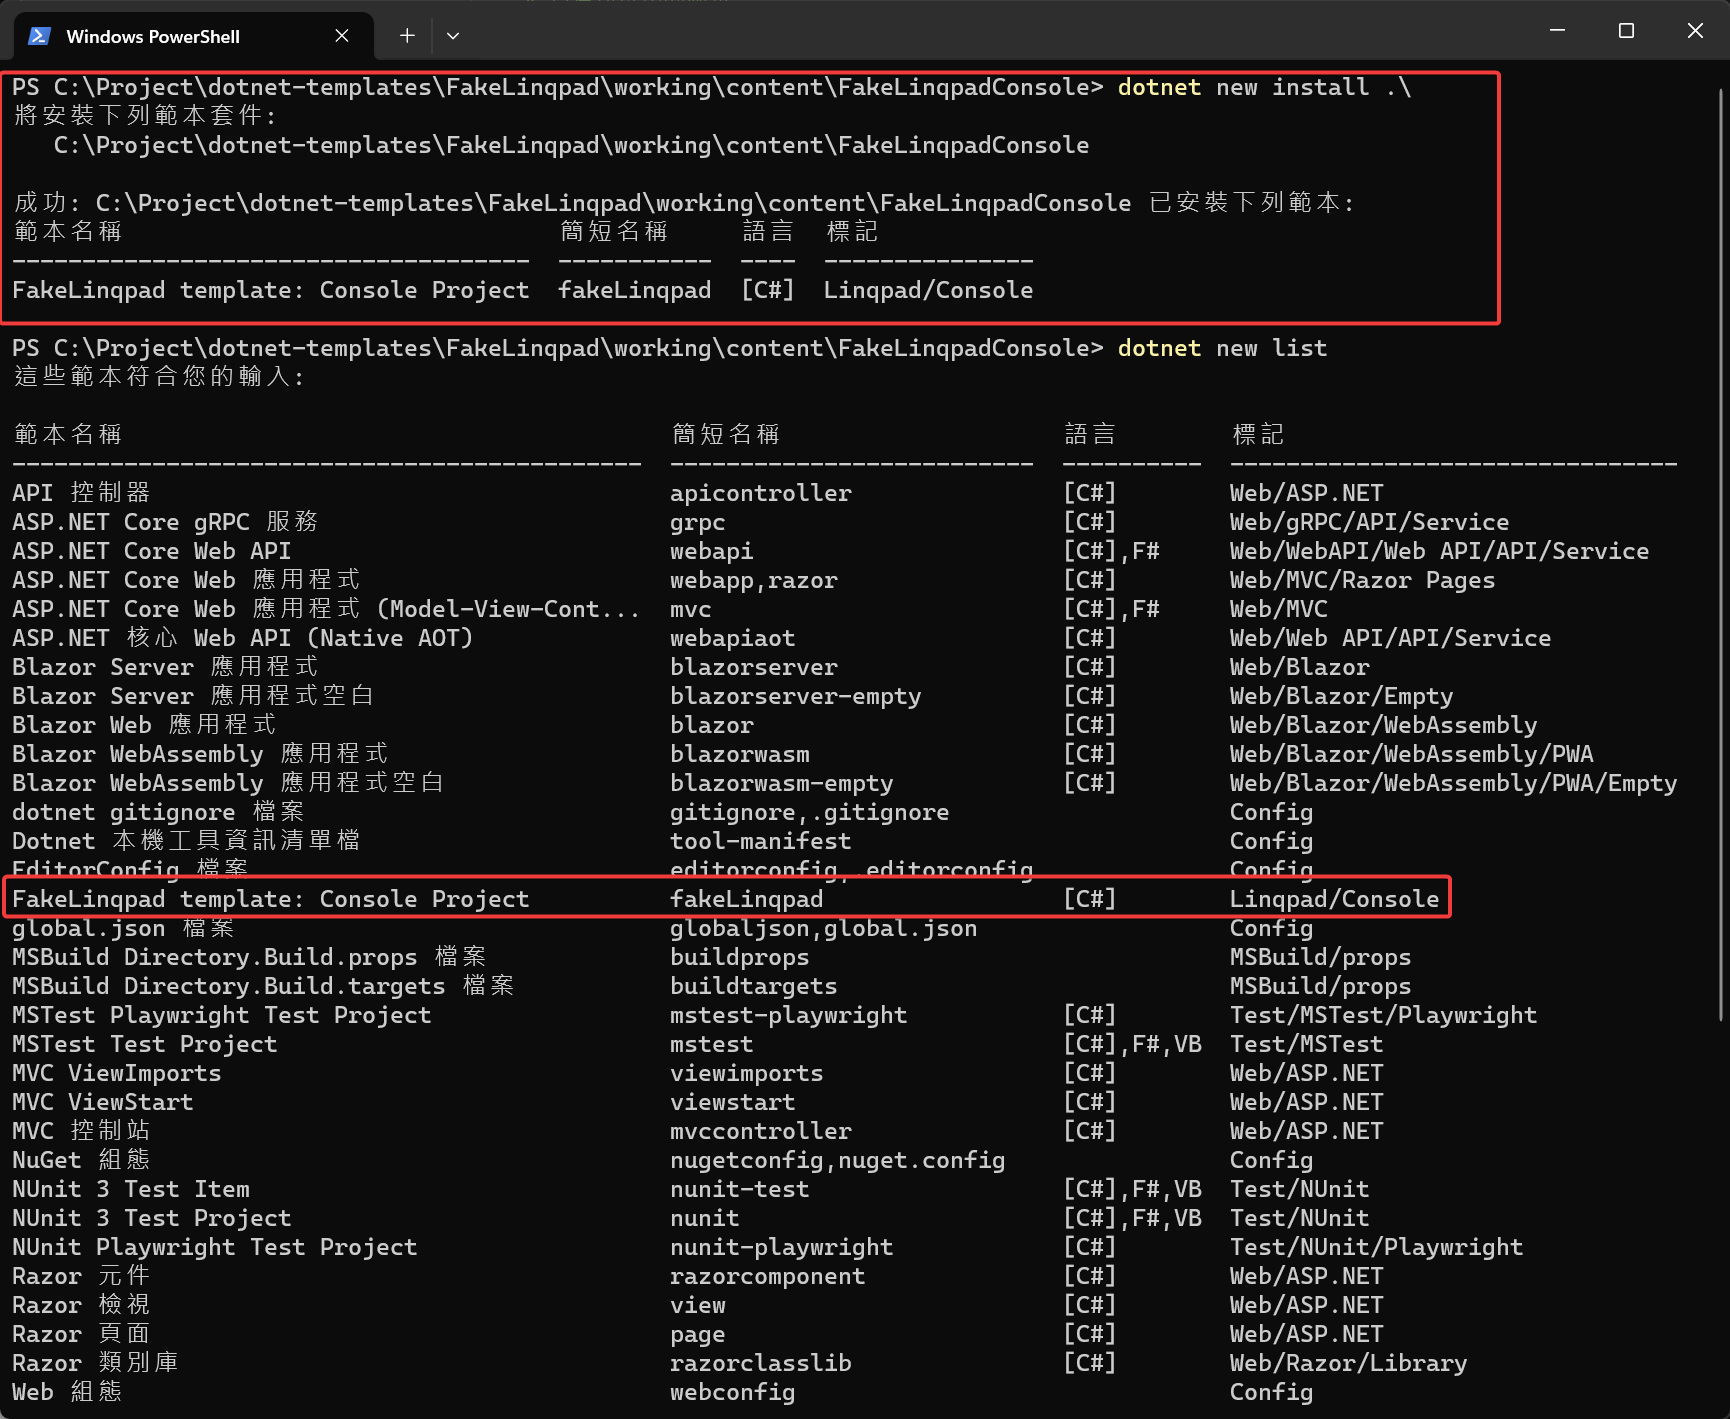Open the new tab profile dropdown
The width and height of the screenshot is (1730, 1419).
(453, 36)
